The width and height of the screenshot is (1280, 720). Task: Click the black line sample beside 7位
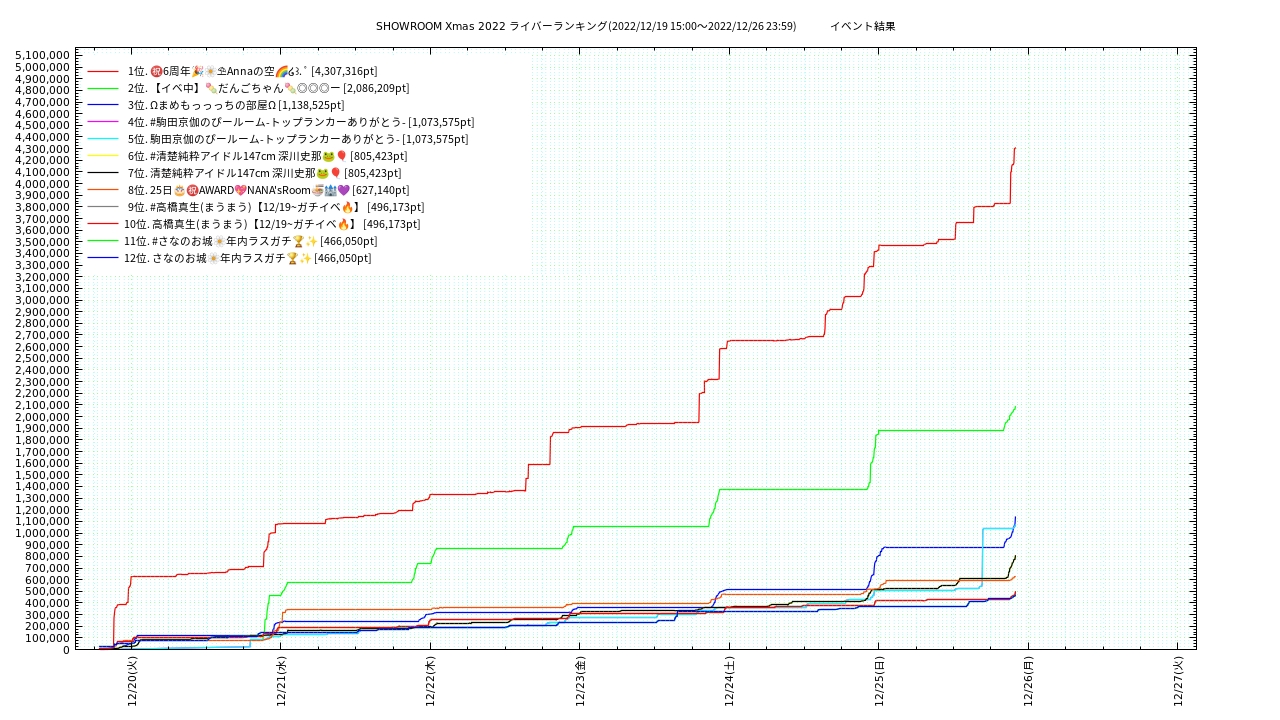(104, 174)
